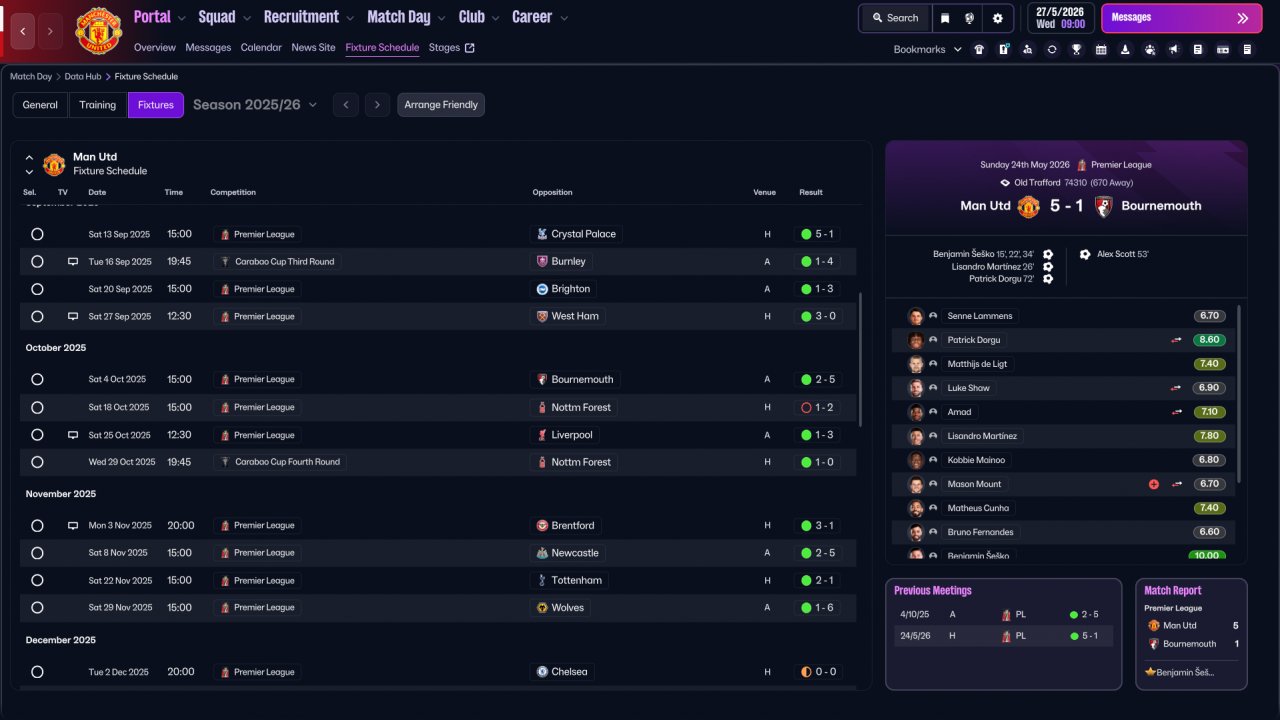The width and height of the screenshot is (1280, 720).
Task: Open the Messages sub-tab
Action: [208, 48]
